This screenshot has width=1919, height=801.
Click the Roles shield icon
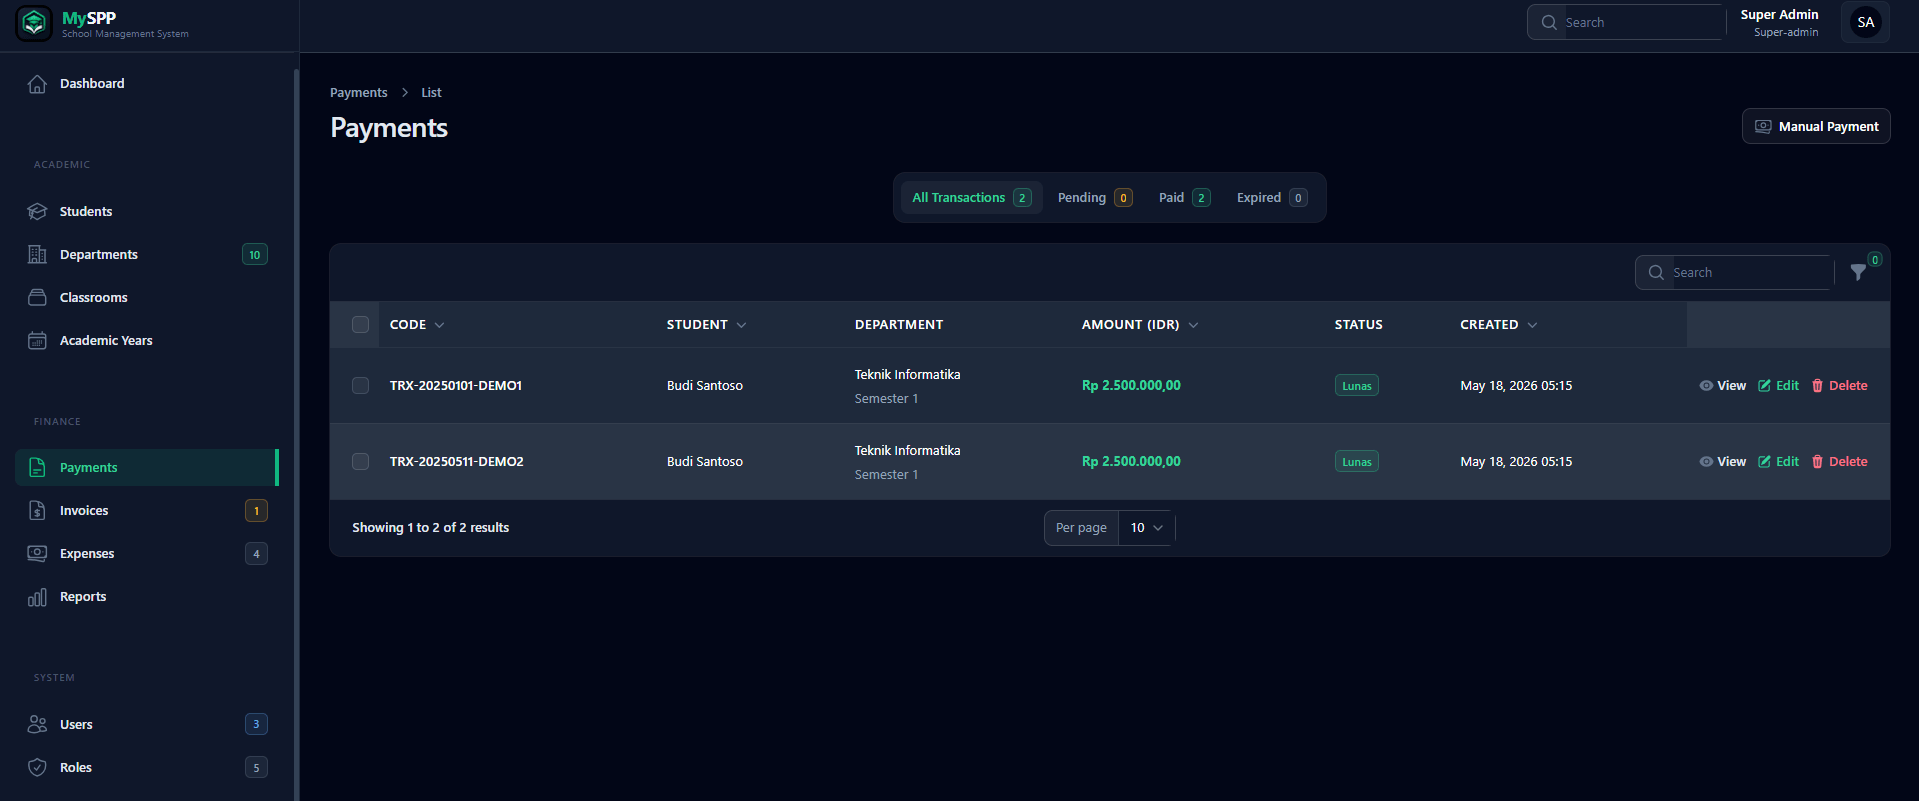click(37, 768)
